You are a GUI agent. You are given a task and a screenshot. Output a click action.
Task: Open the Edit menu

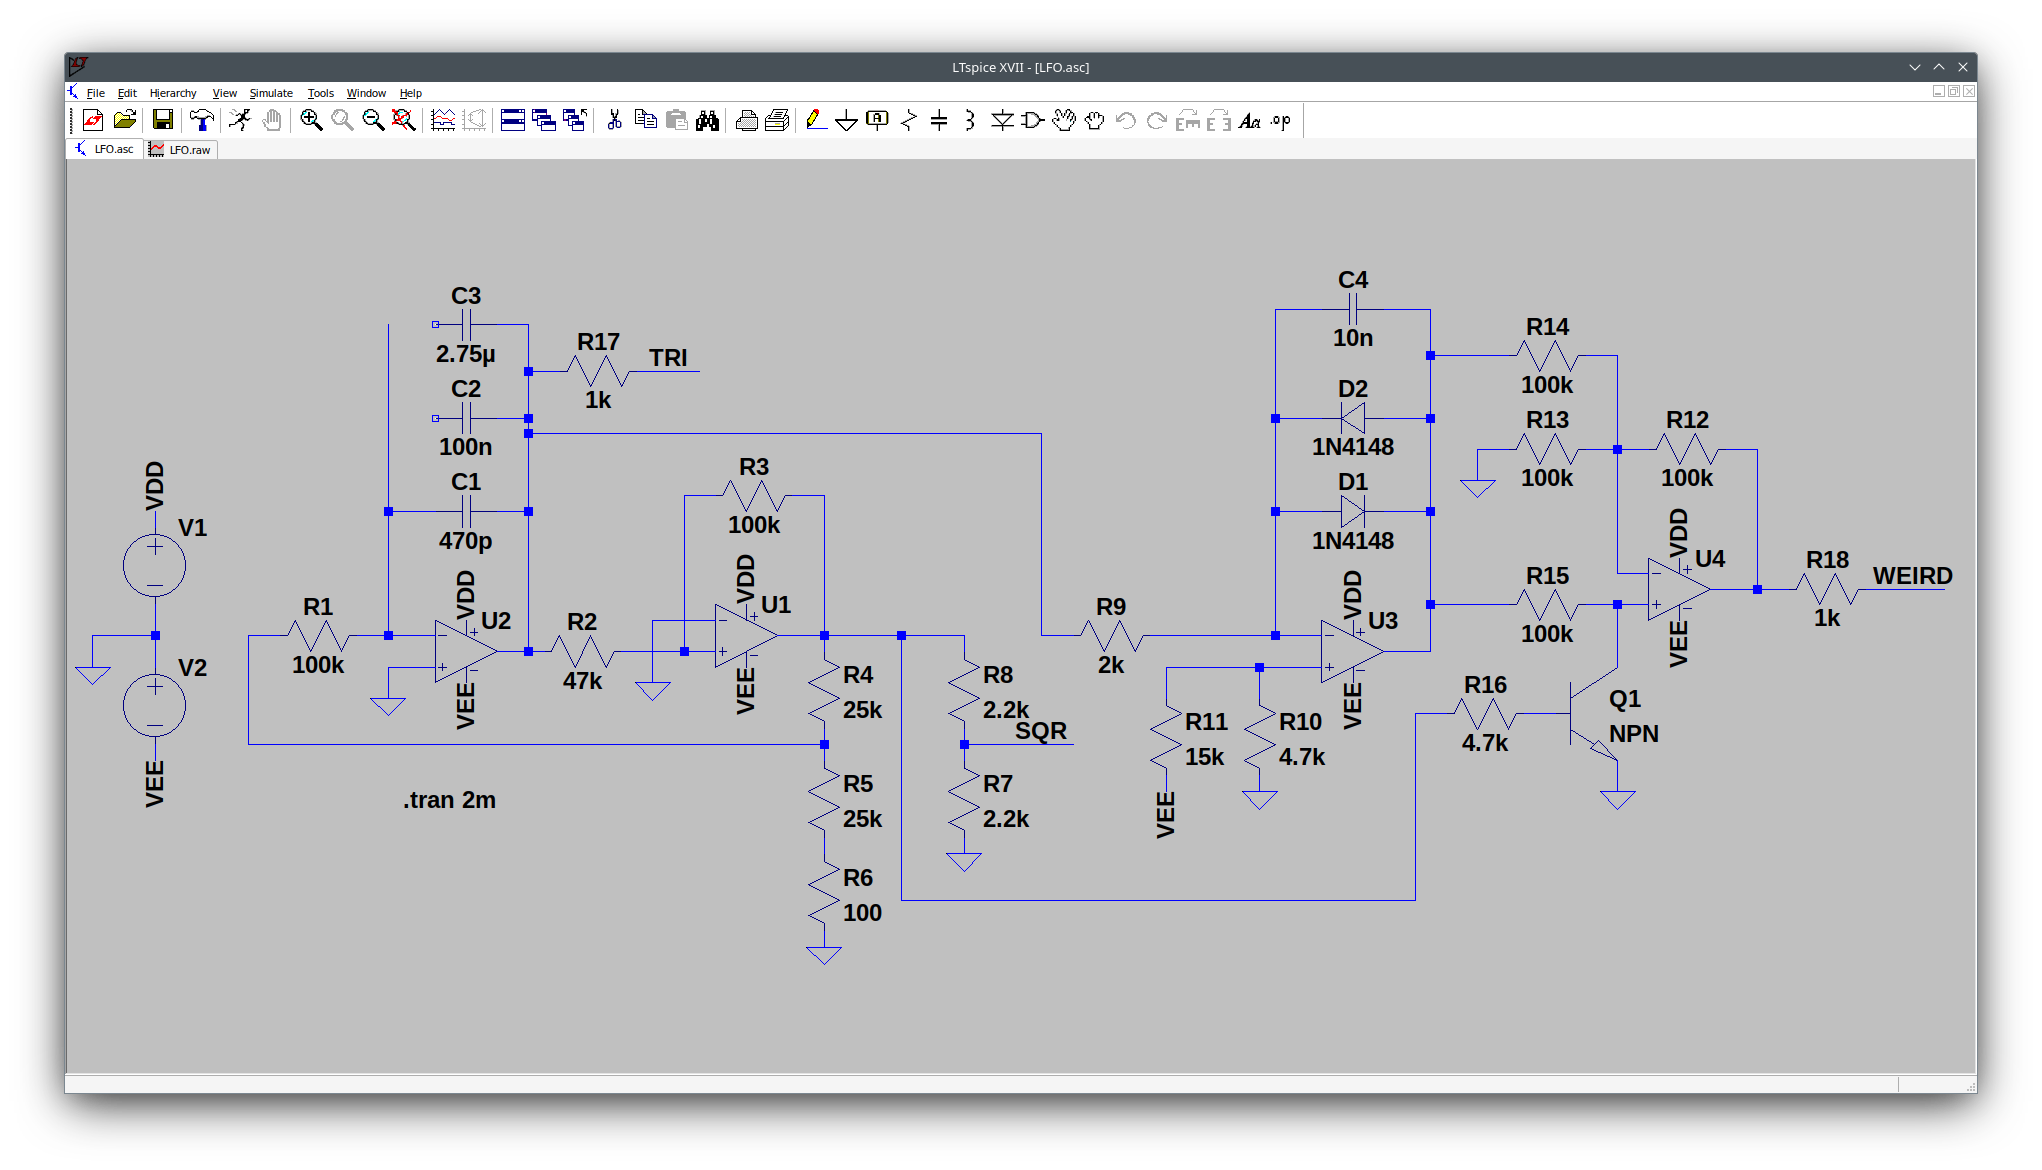(x=127, y=93)
